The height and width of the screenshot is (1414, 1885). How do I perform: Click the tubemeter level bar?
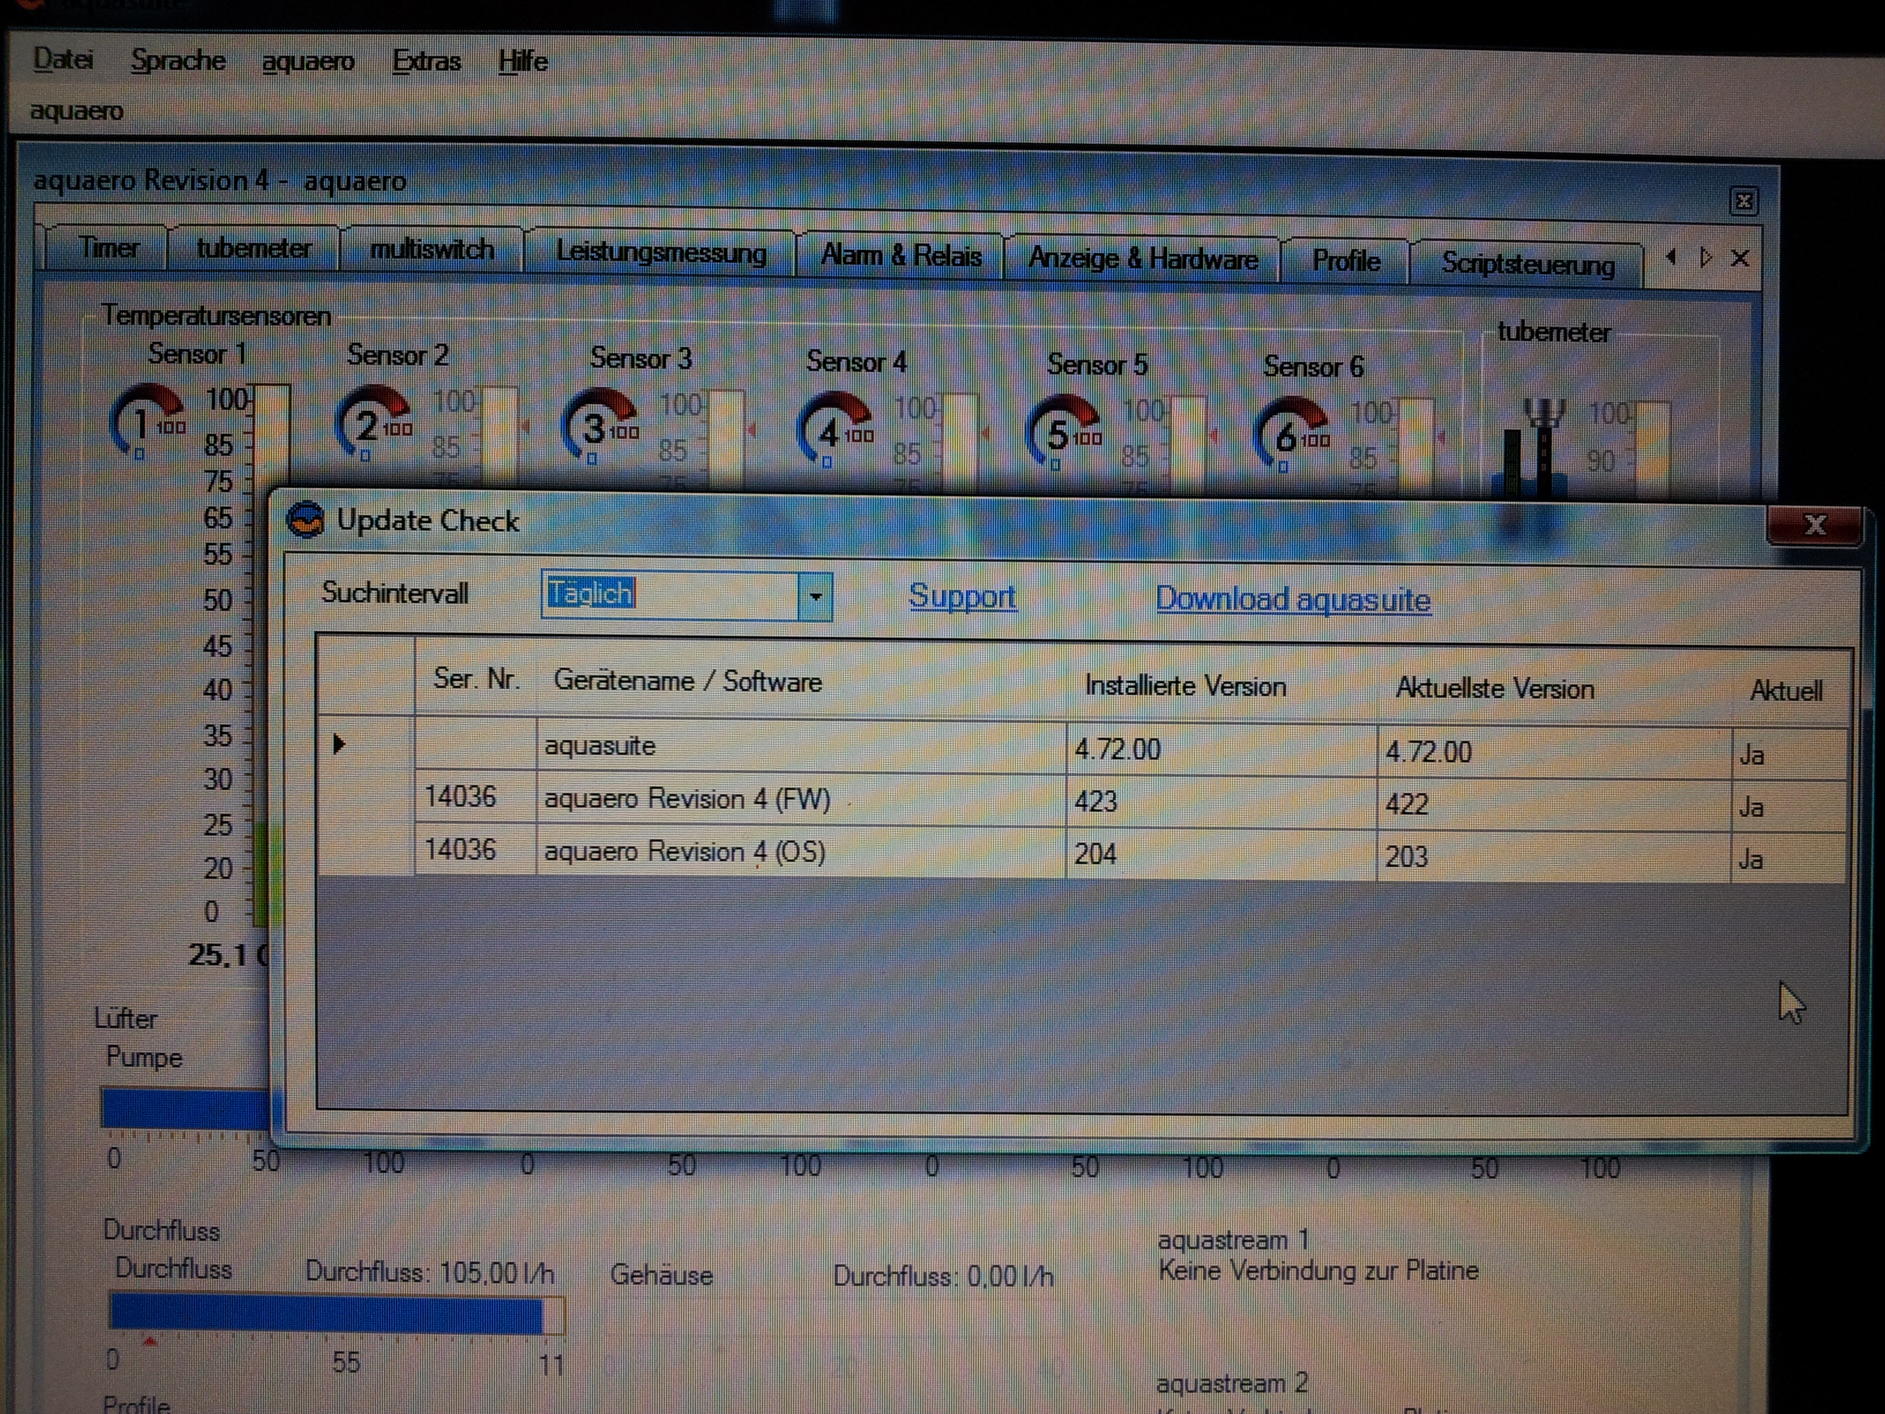pos(1653,449)
